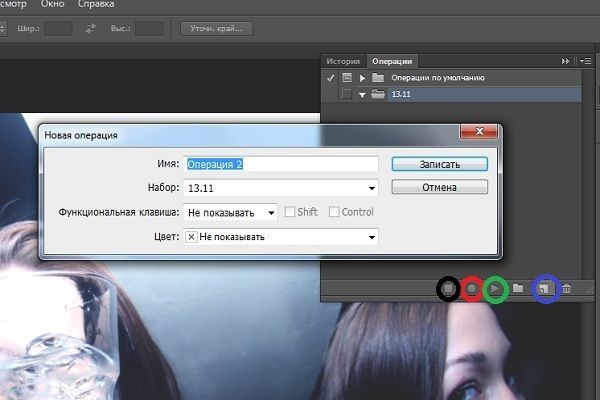The image size is (600, 400).
Task: Open the Actions panel flyout menu icon
Action: pyautogui.click(x=586, y=61)
